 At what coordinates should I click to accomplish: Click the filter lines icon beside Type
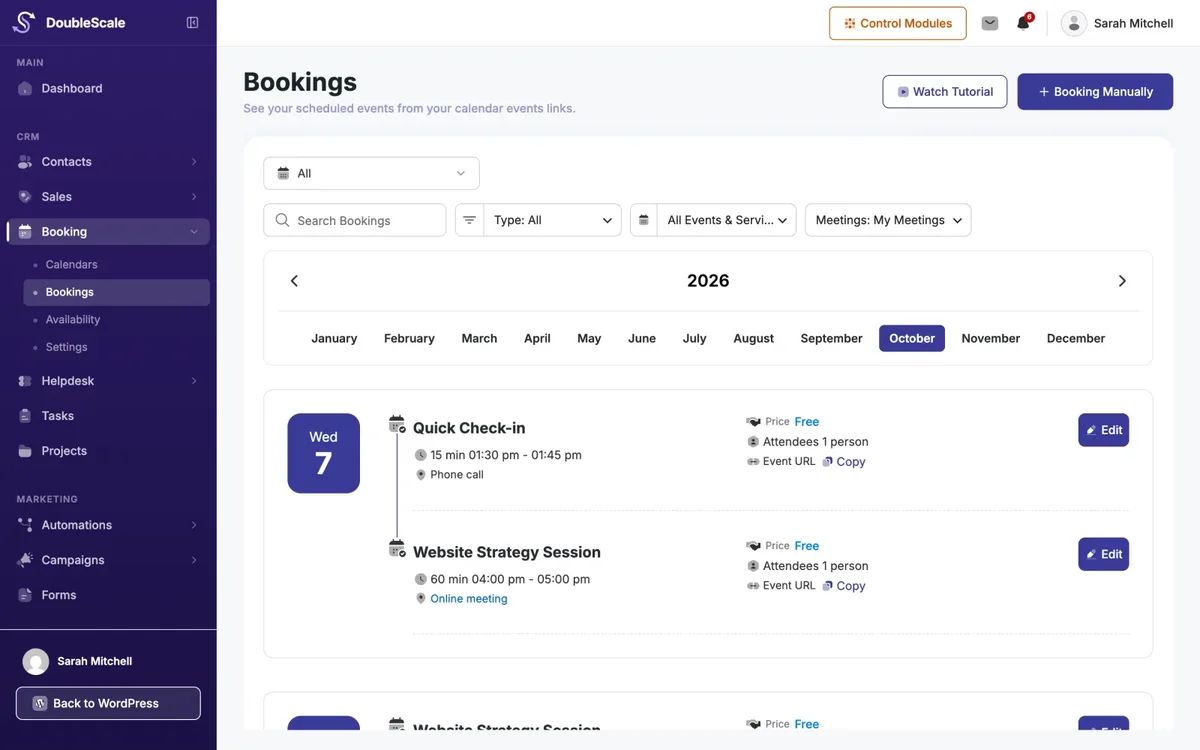469,220
